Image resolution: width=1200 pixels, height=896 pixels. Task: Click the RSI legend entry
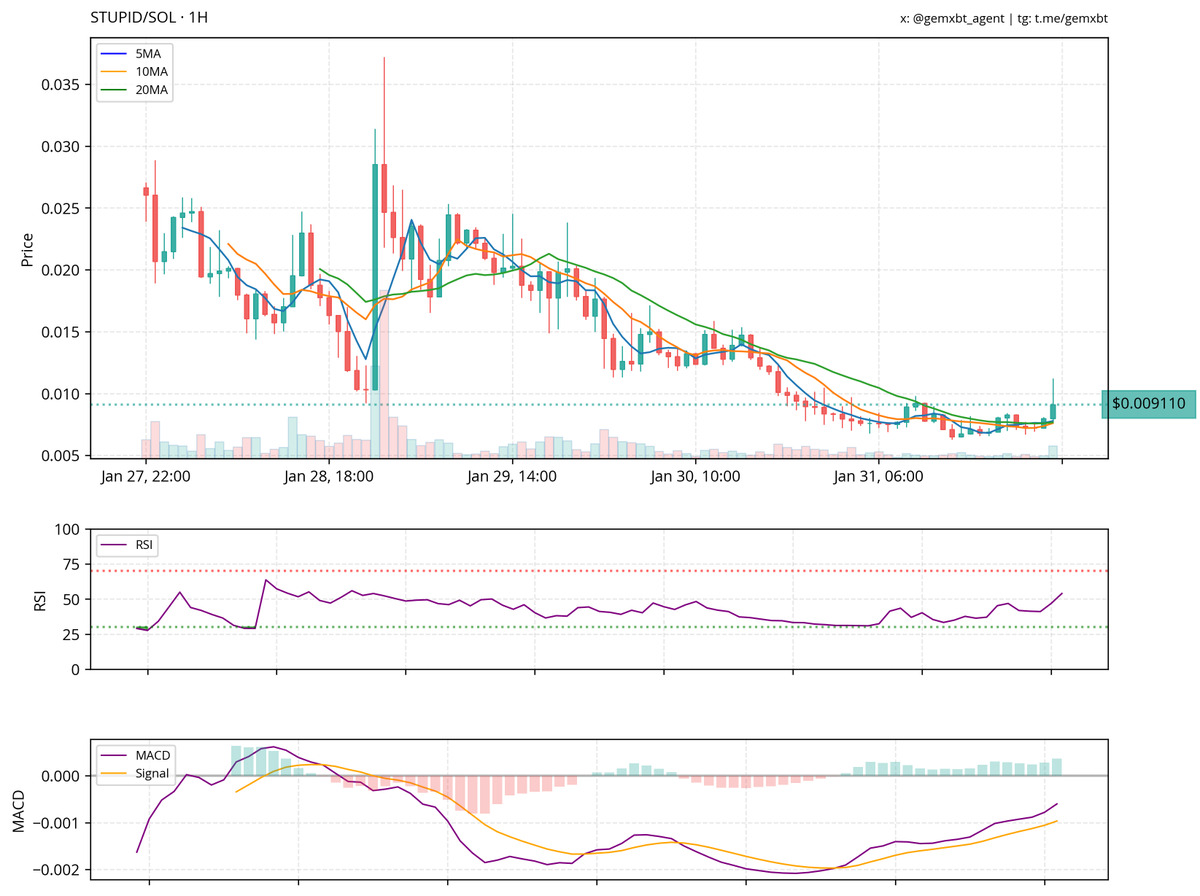pyautogui.click(x=128, y=545)
